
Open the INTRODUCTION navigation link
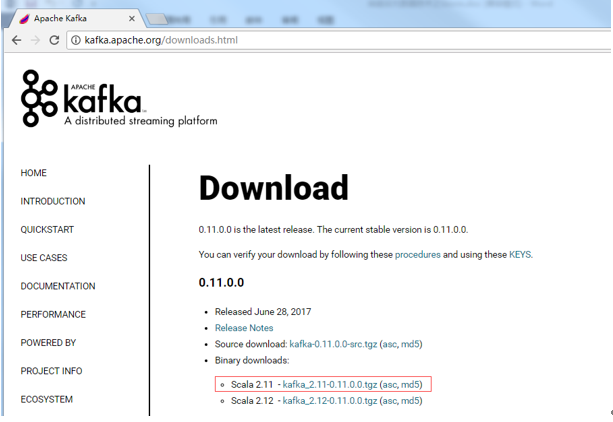53,201
